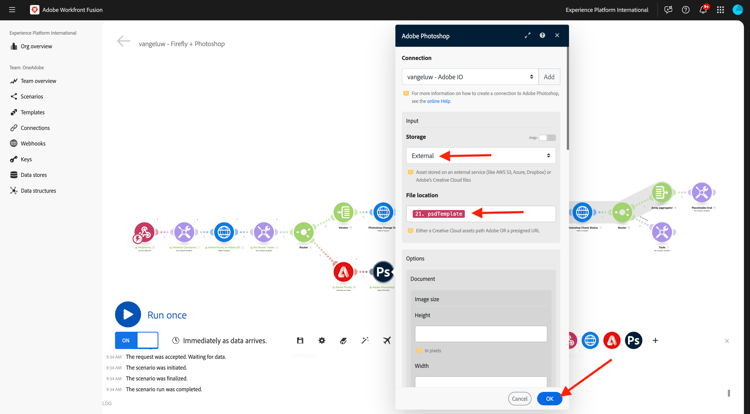750x414 pixels.
Task: Click the Image size Width input field
Action: tap(481, 381)
